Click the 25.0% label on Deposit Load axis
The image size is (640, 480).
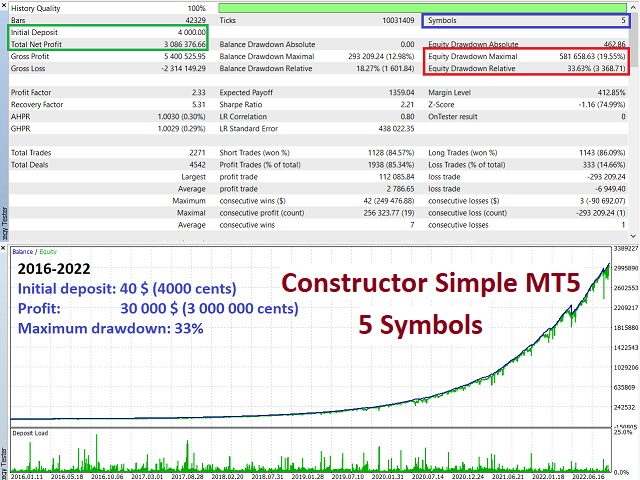[622, 432]
